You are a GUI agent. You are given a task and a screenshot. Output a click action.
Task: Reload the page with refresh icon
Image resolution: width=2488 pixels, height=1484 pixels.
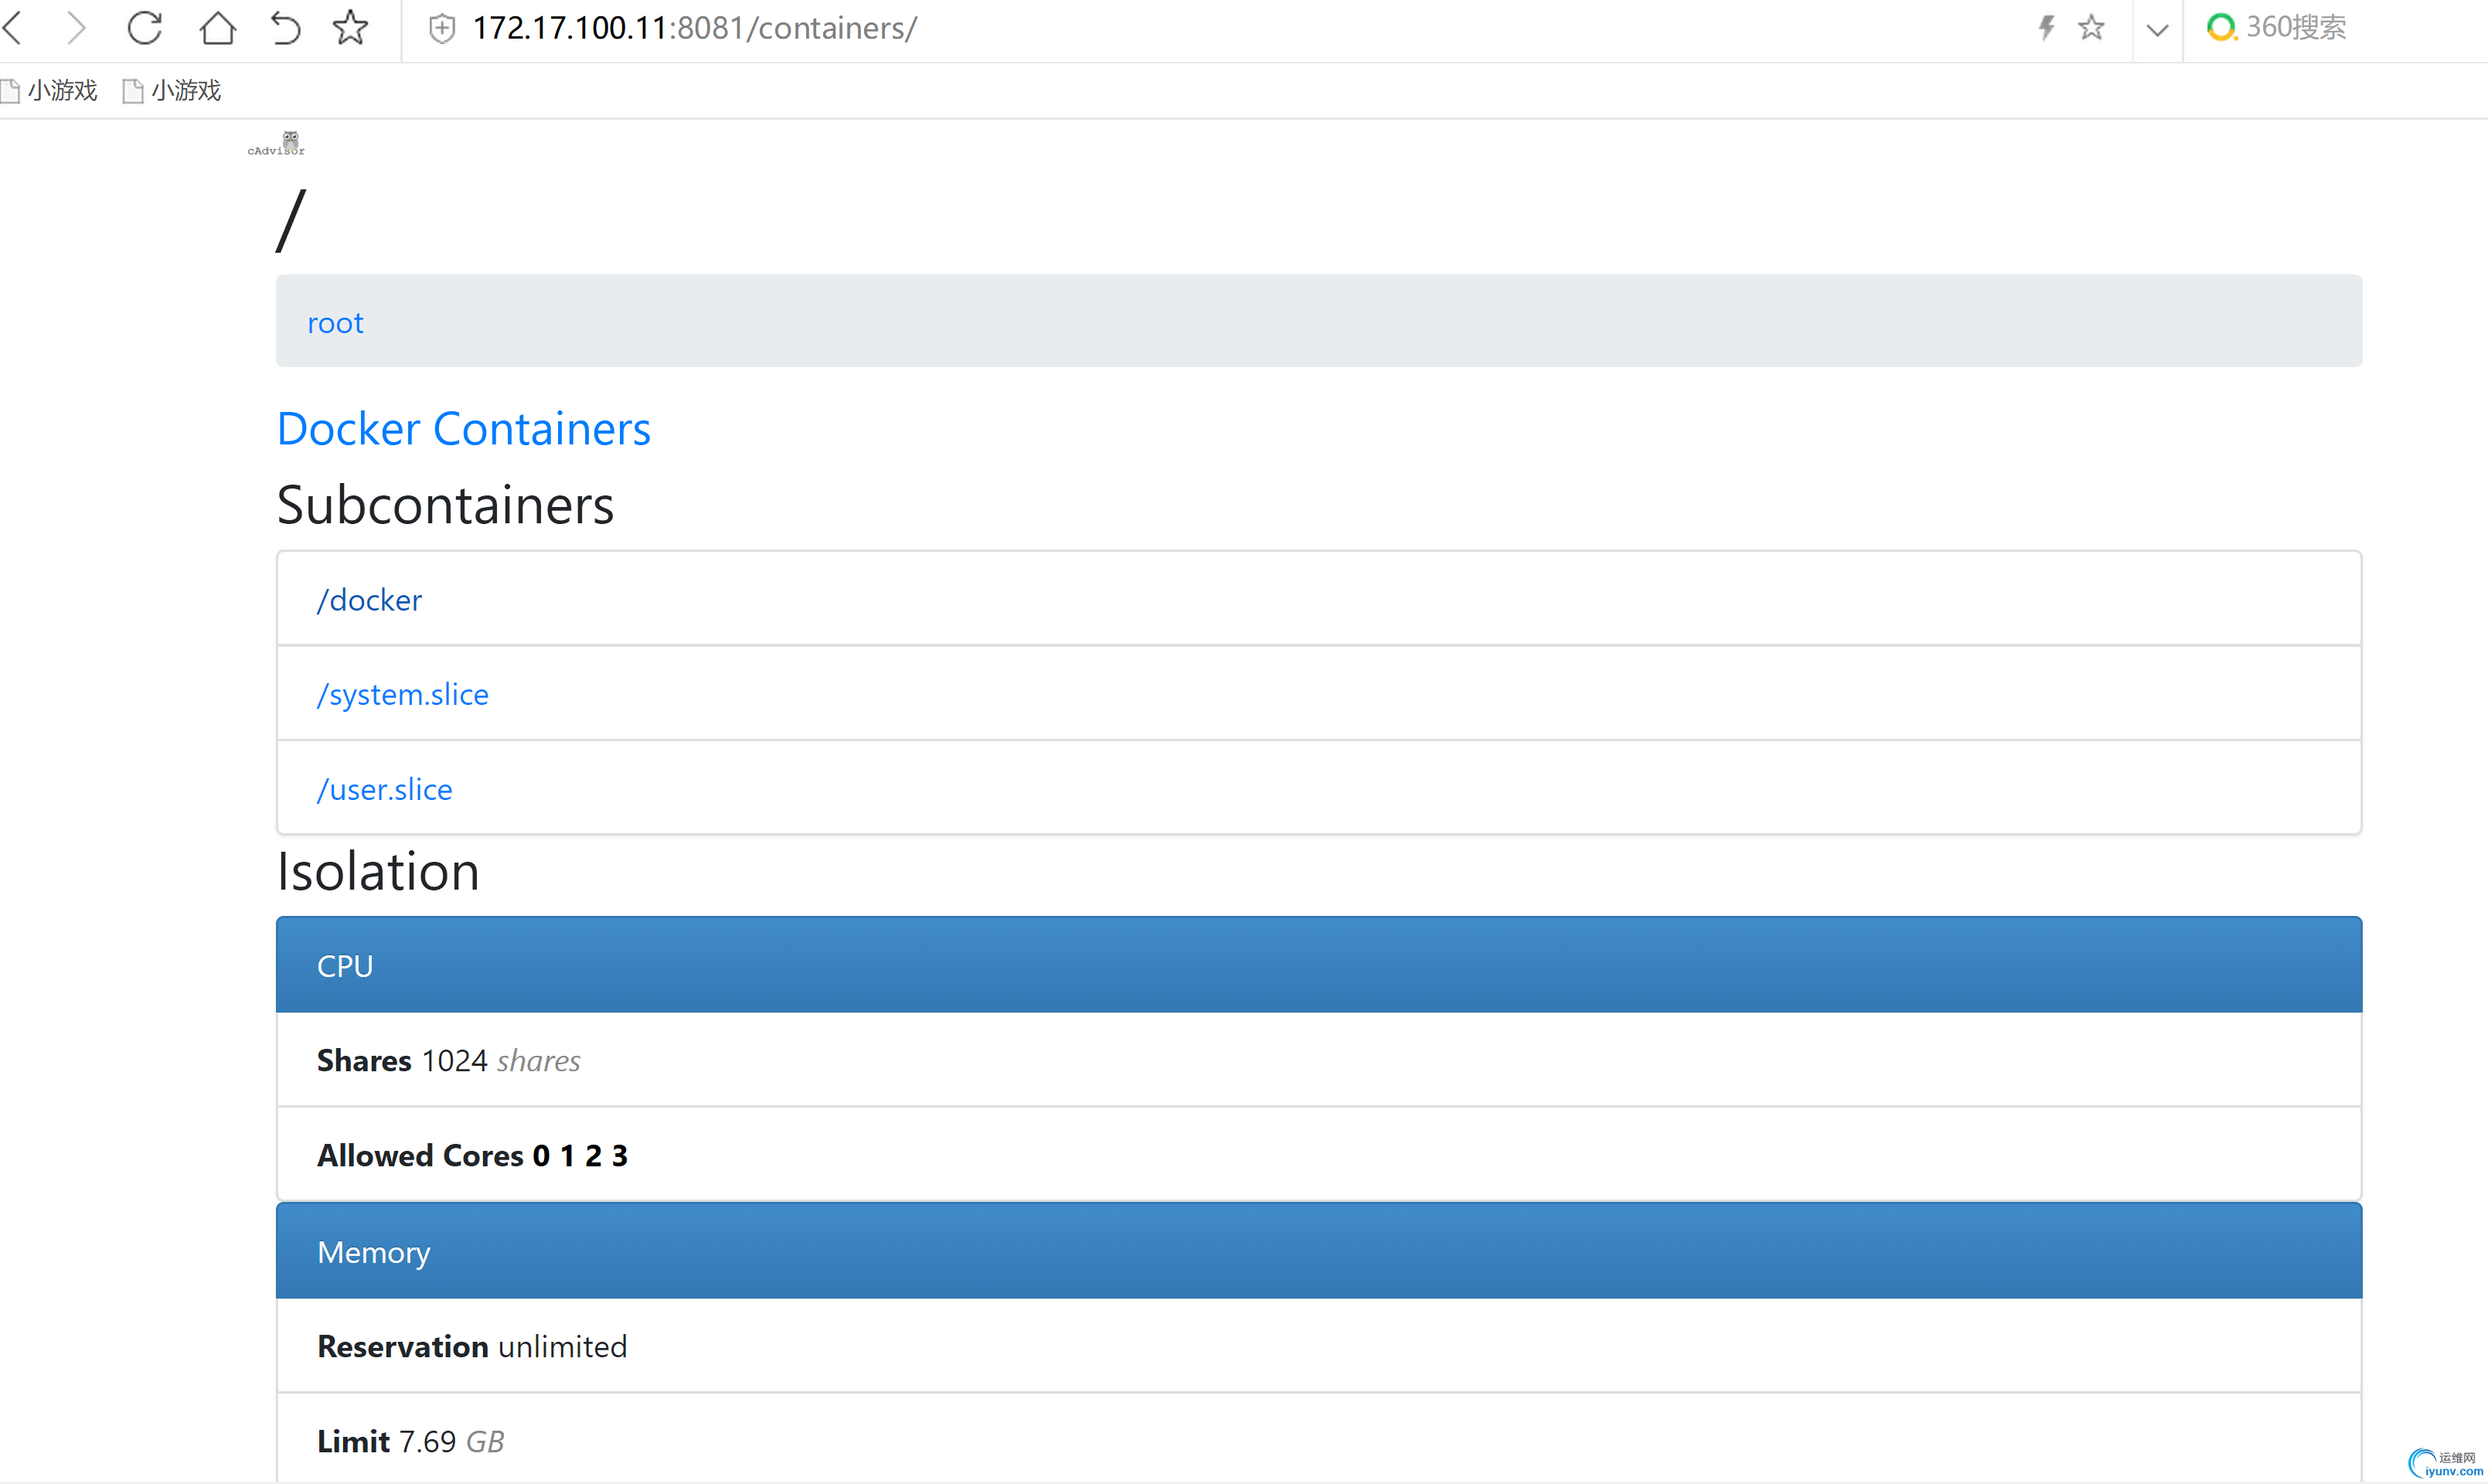tap(145, 28)
